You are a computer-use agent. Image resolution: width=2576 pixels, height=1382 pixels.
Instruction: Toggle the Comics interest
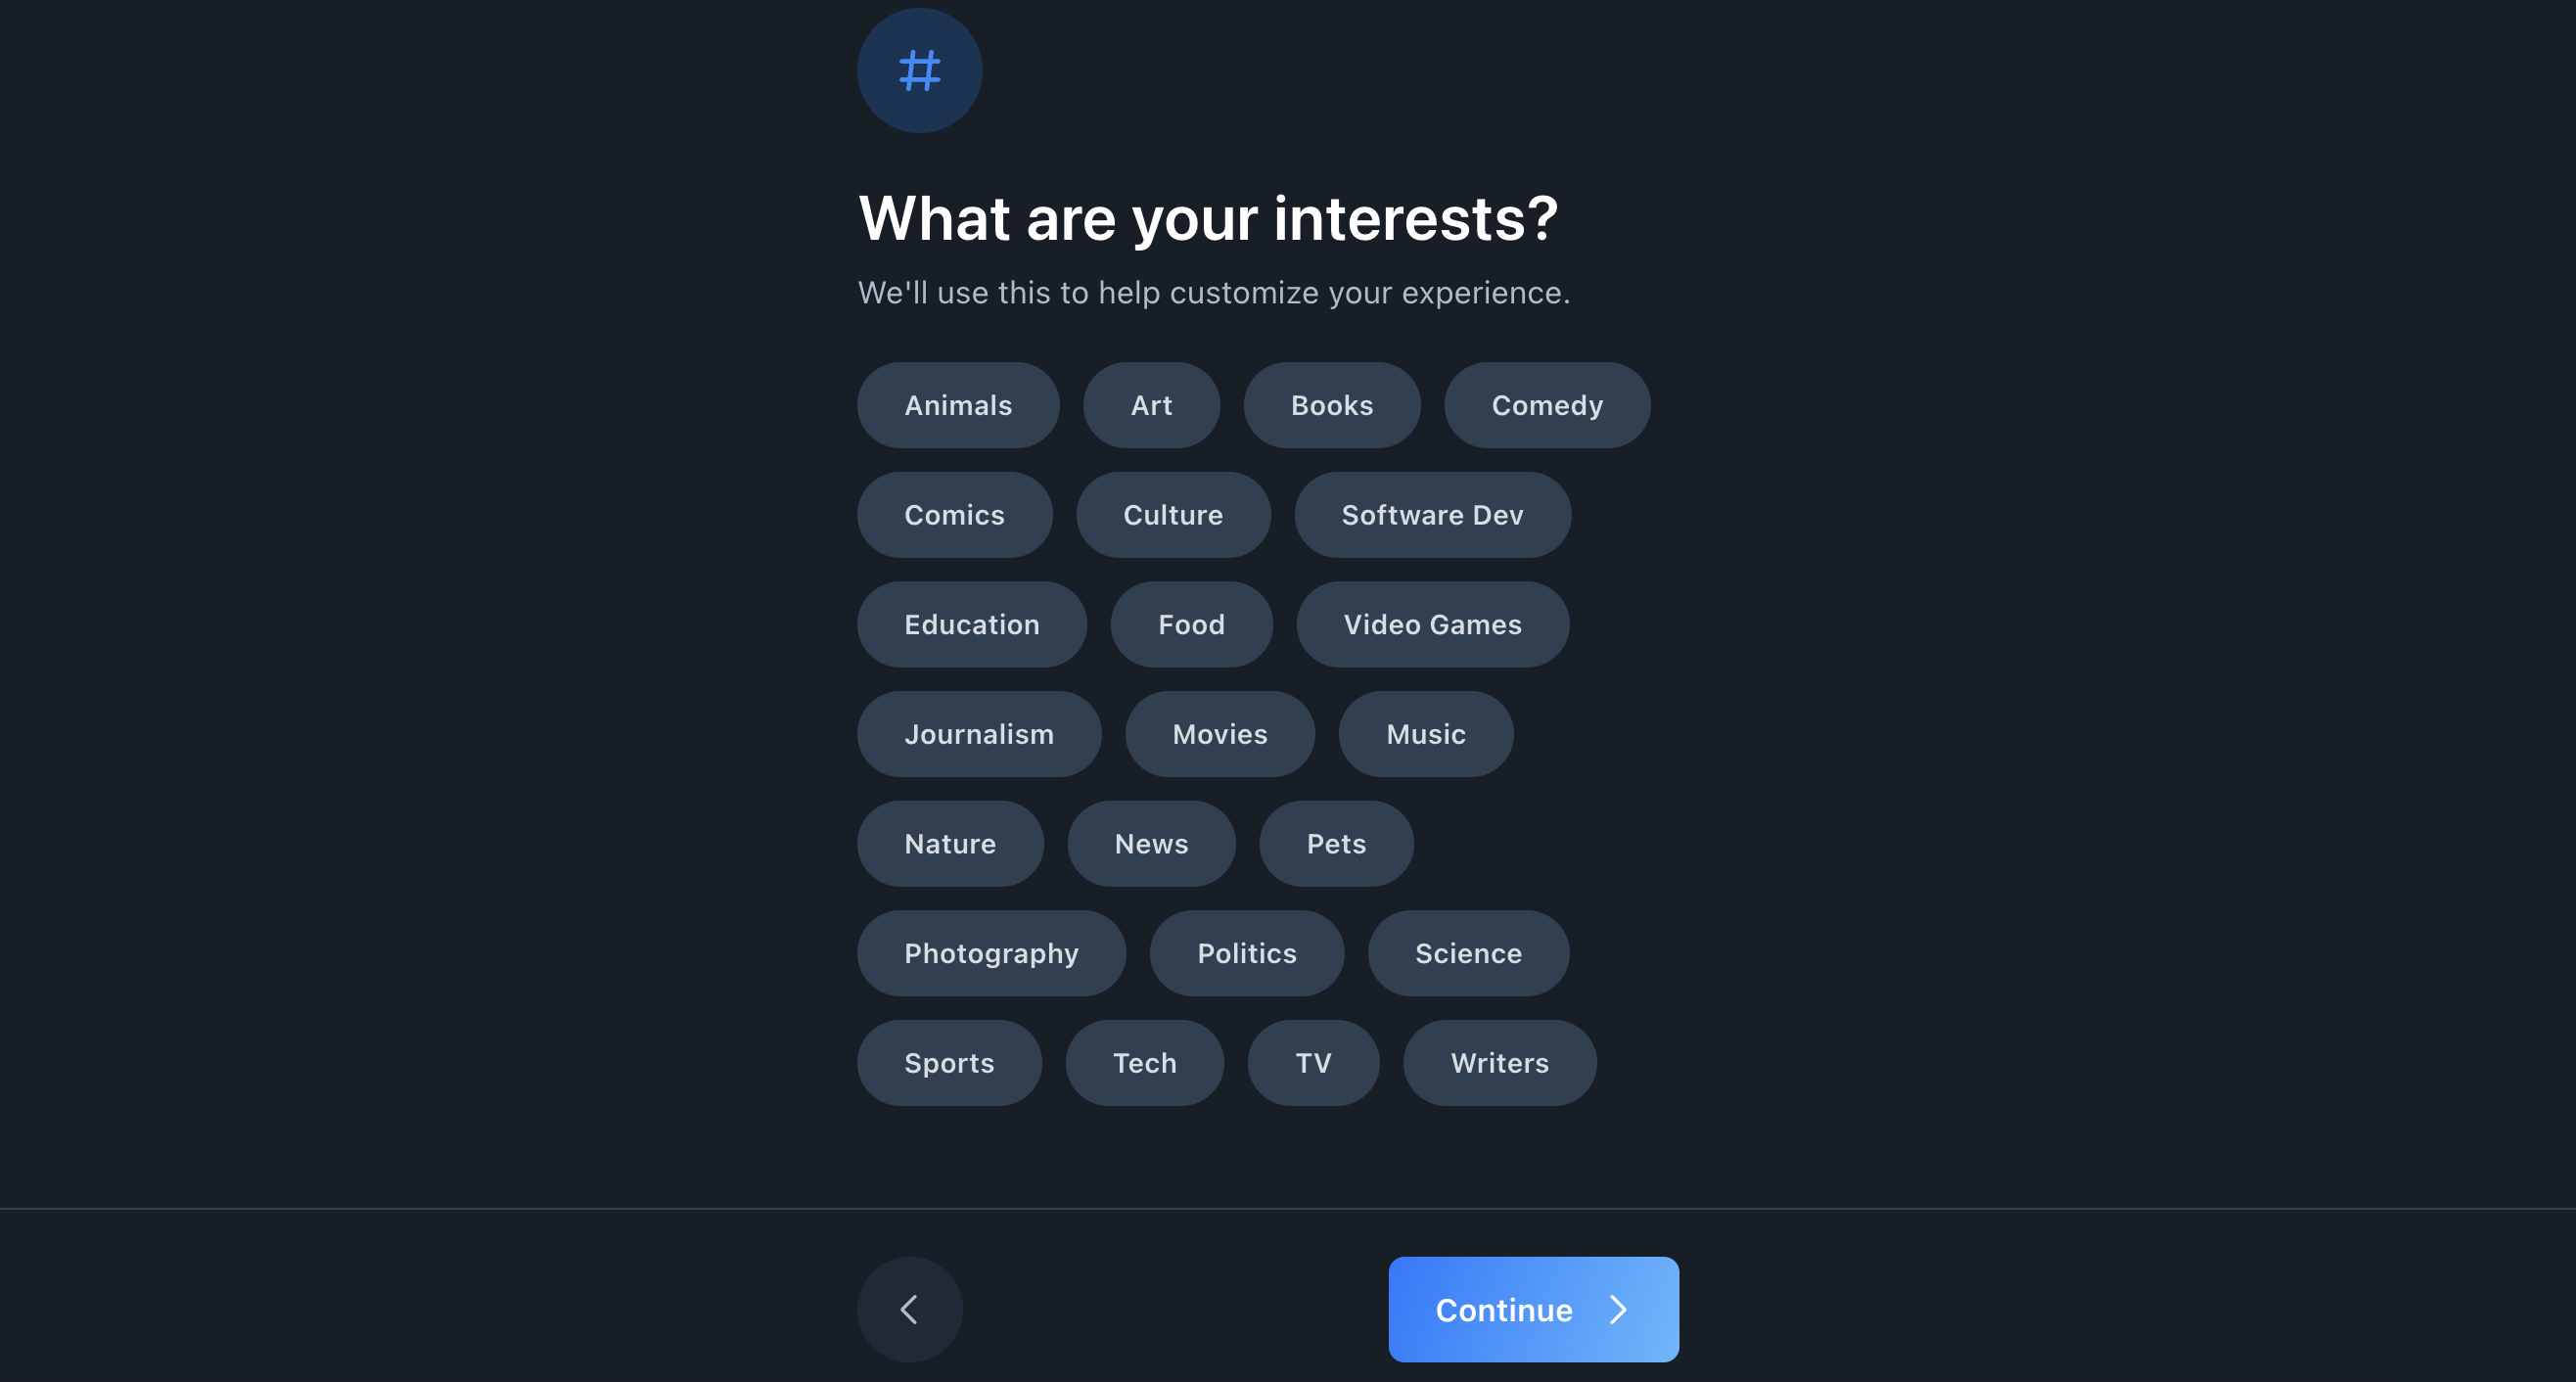954,515
